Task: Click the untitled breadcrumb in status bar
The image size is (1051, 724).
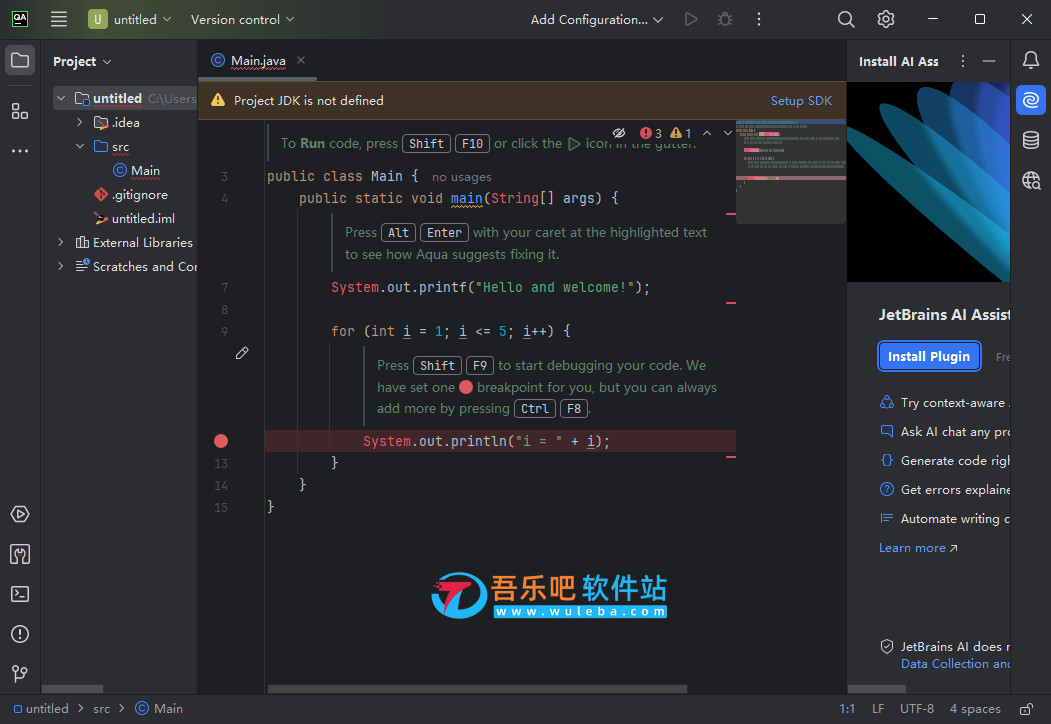Action: coord(42,709)
